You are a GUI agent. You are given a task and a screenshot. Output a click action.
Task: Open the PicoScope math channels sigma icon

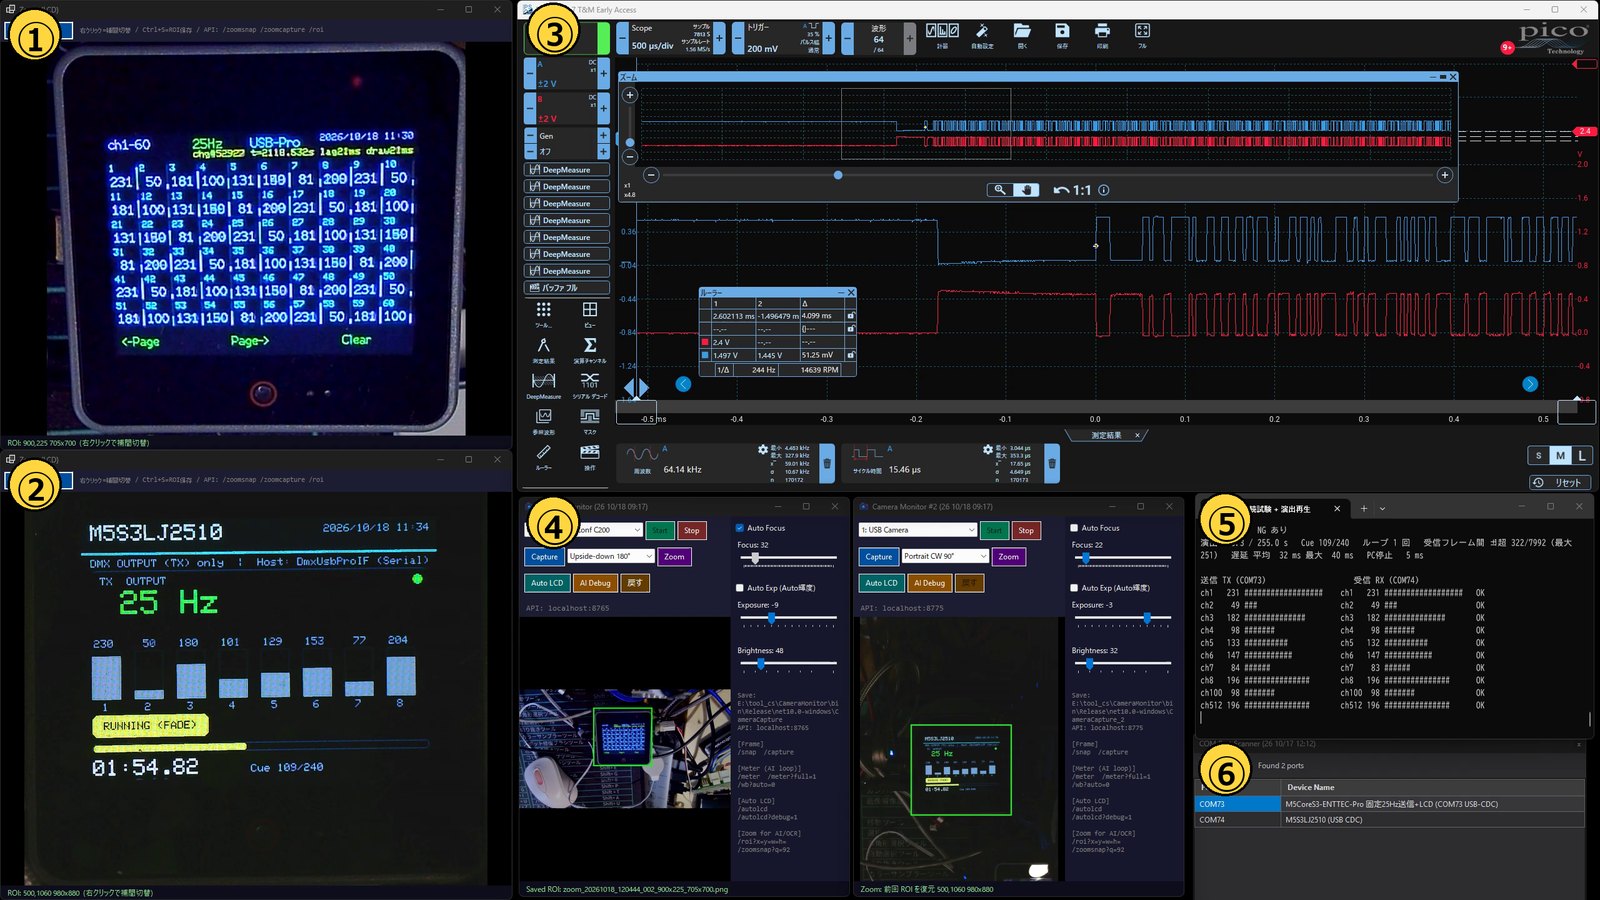point(590,348)
